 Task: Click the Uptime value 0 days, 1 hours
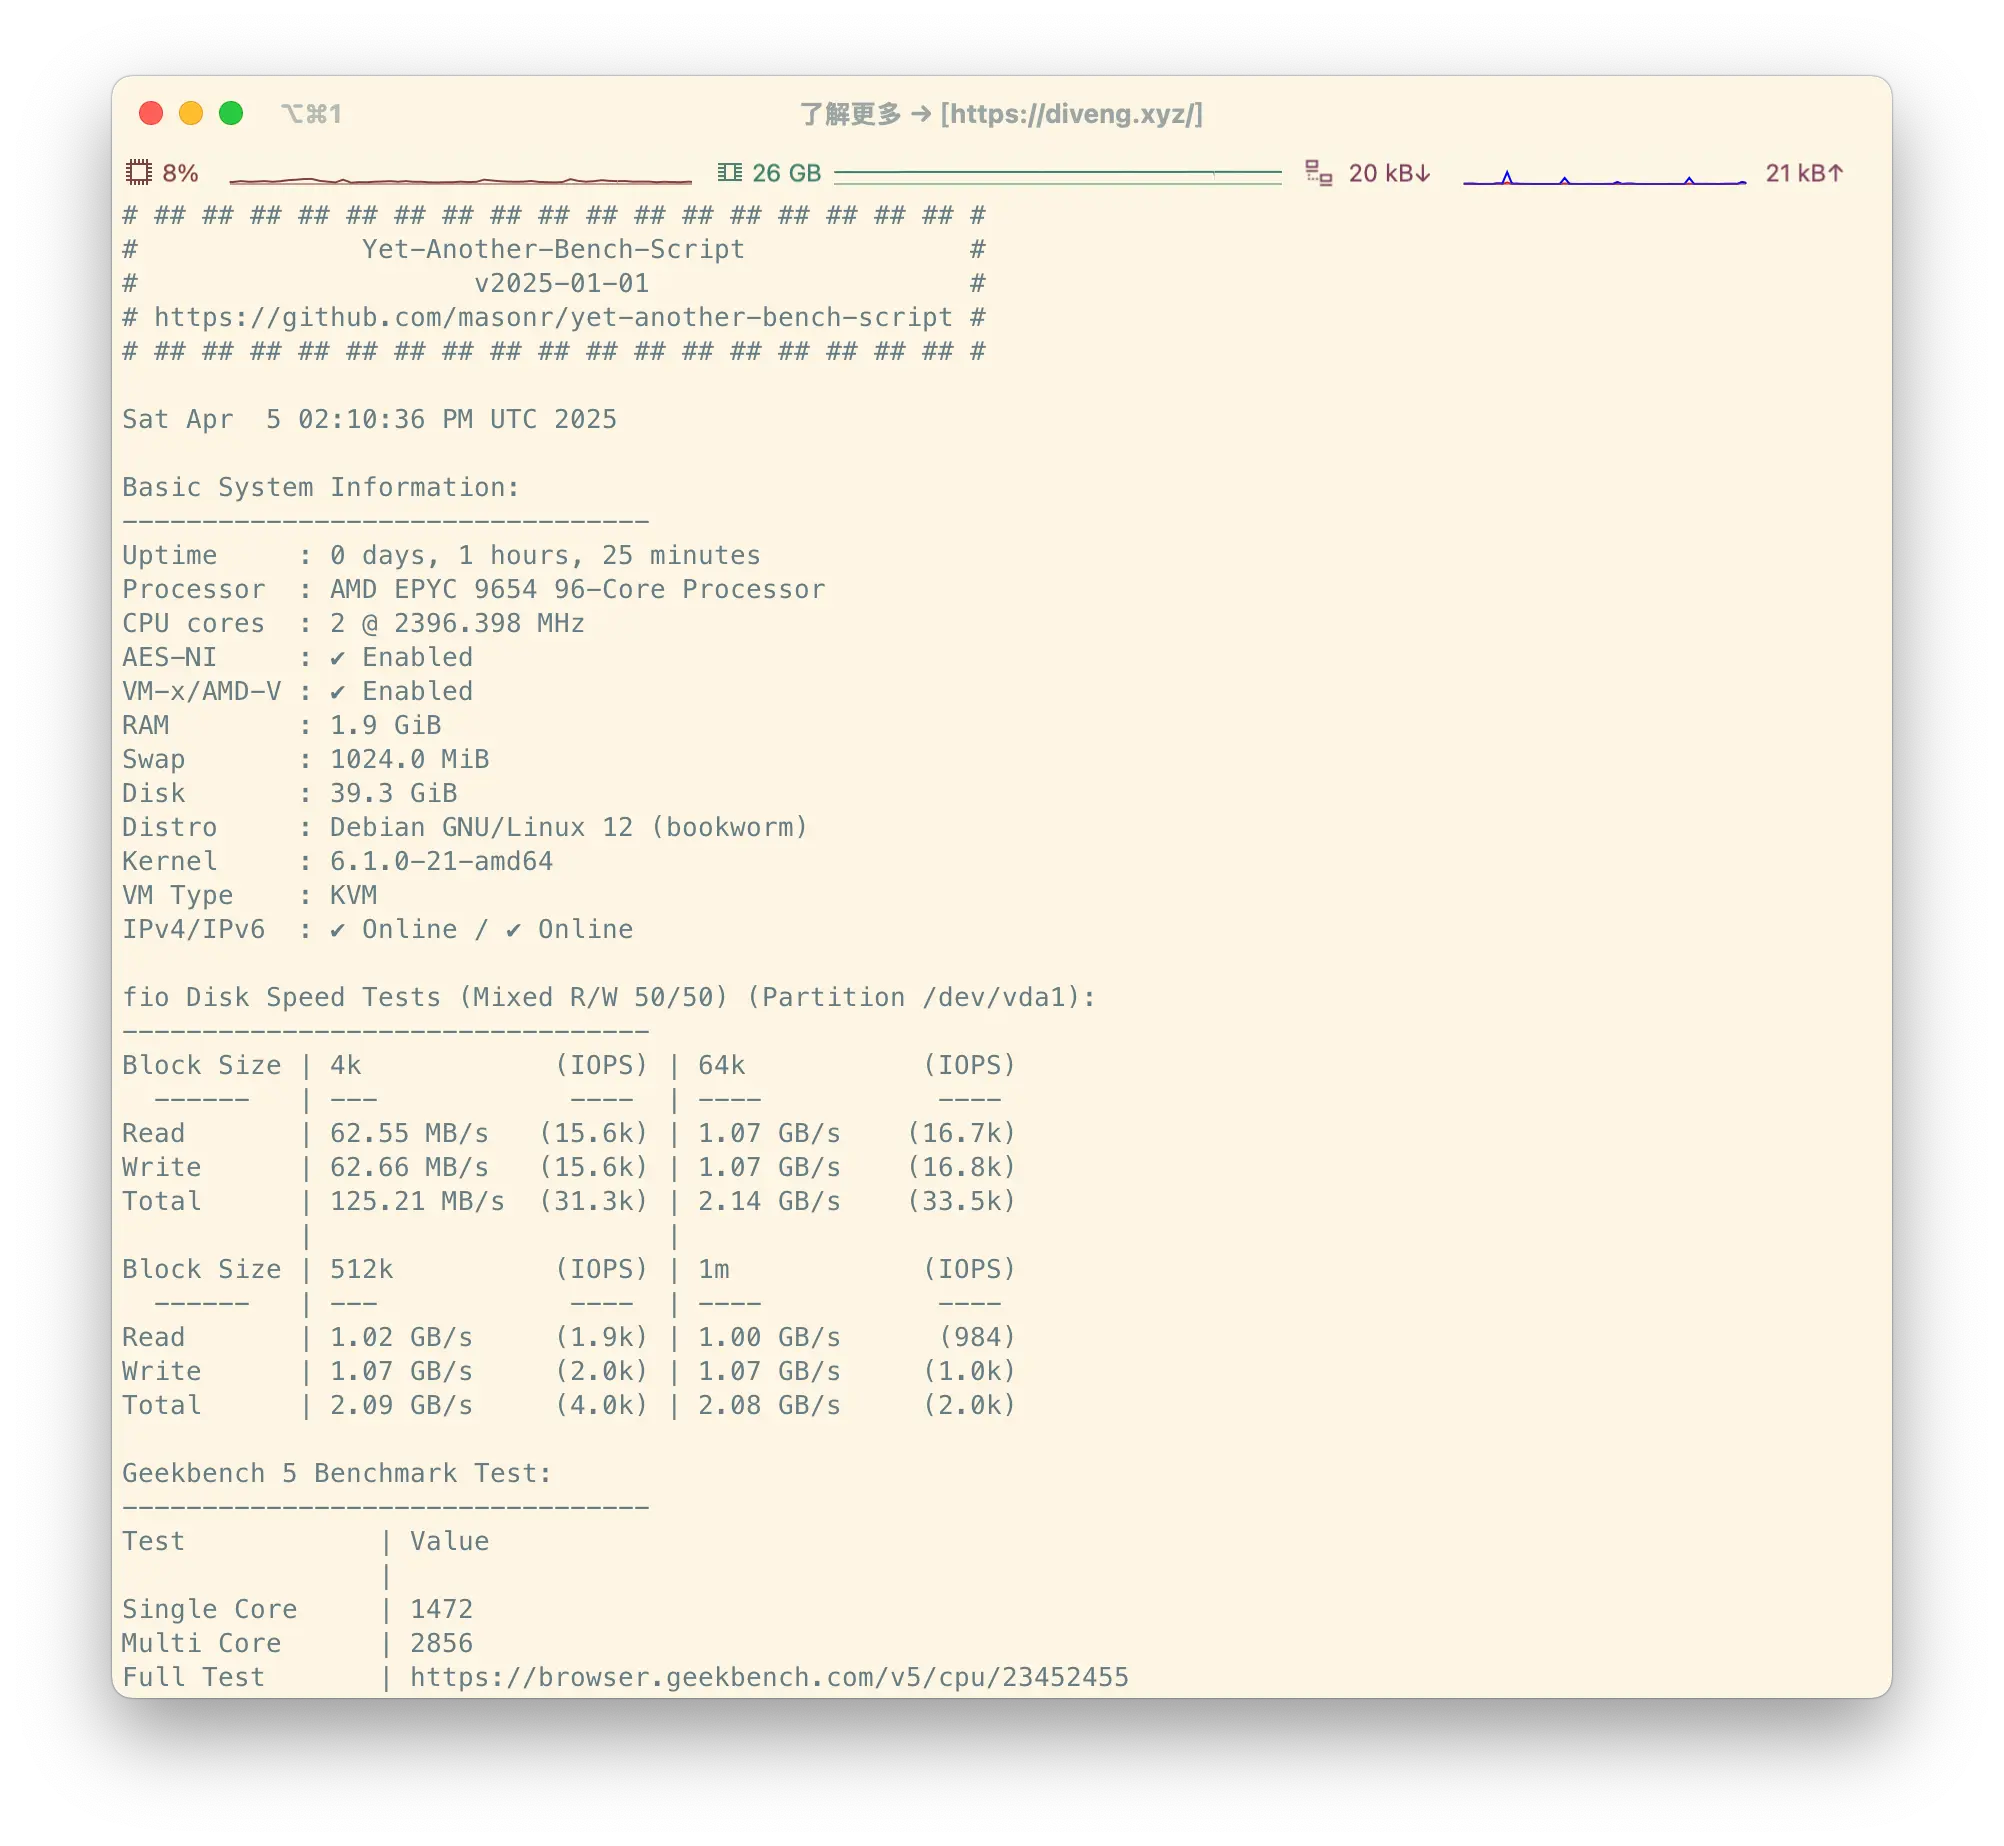(x=545, y=555)
